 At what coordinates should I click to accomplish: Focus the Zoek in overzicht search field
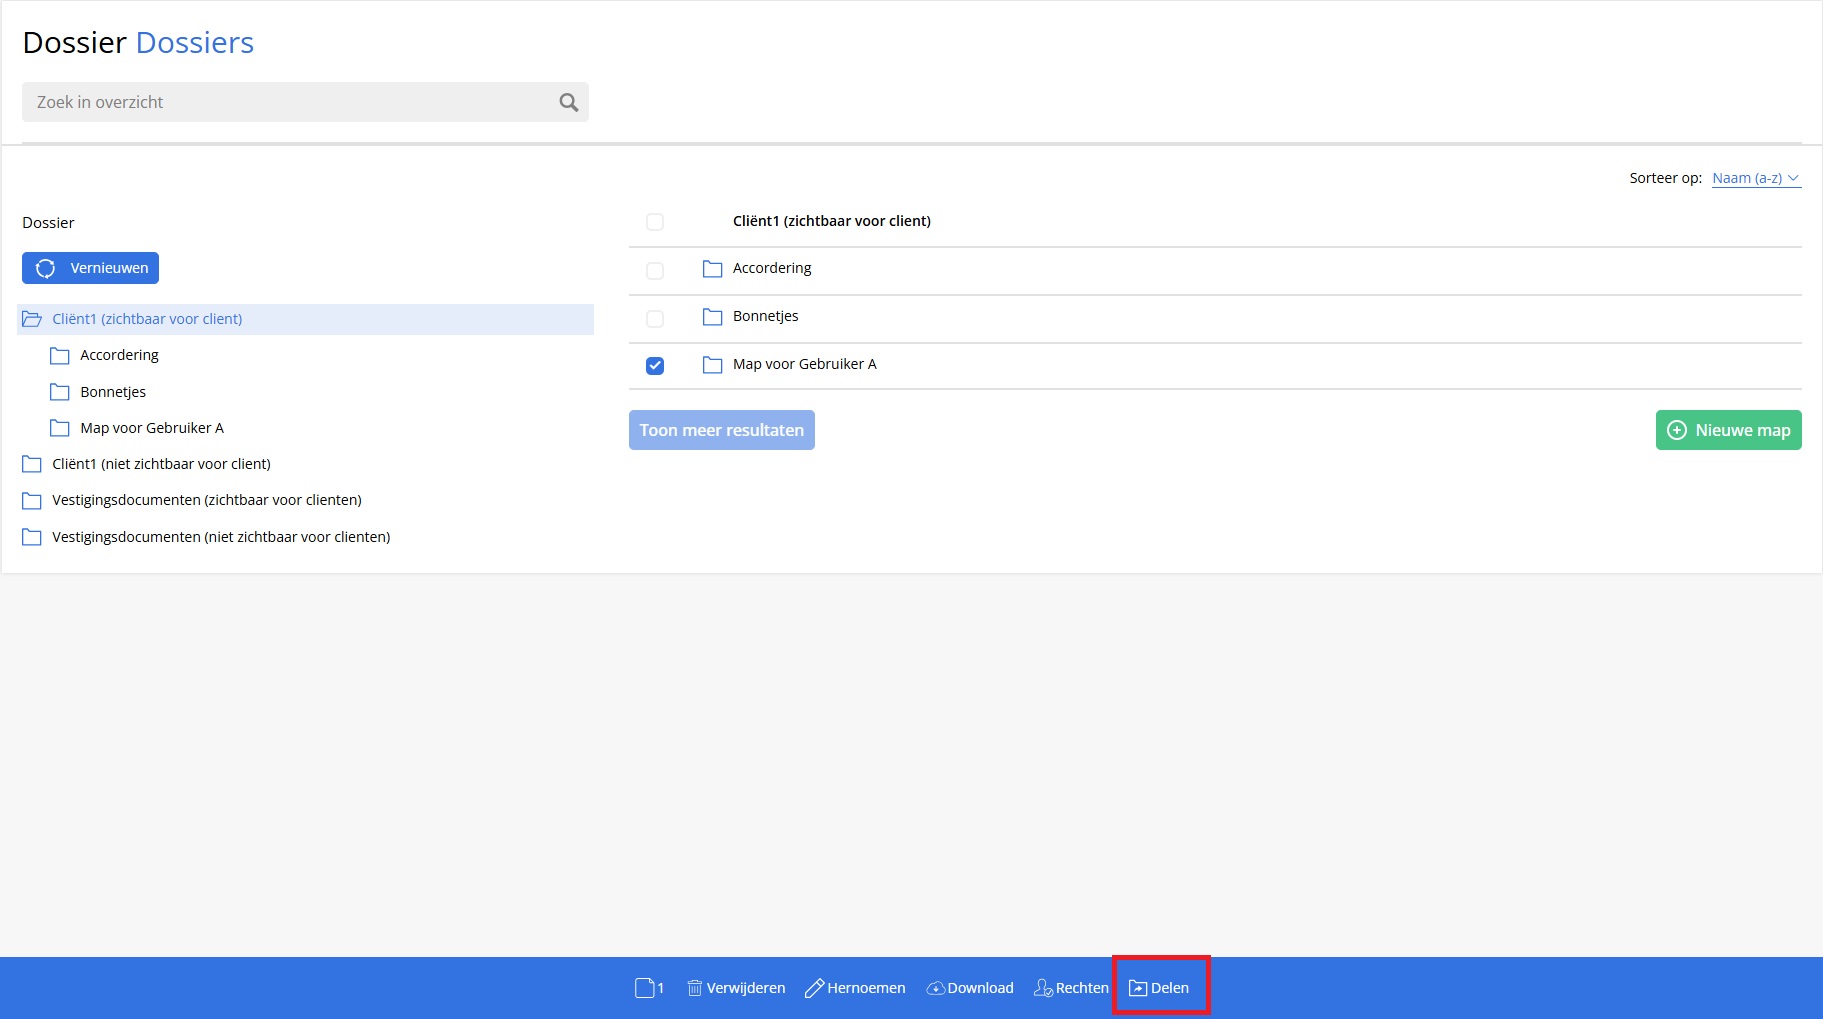point(290,102)
